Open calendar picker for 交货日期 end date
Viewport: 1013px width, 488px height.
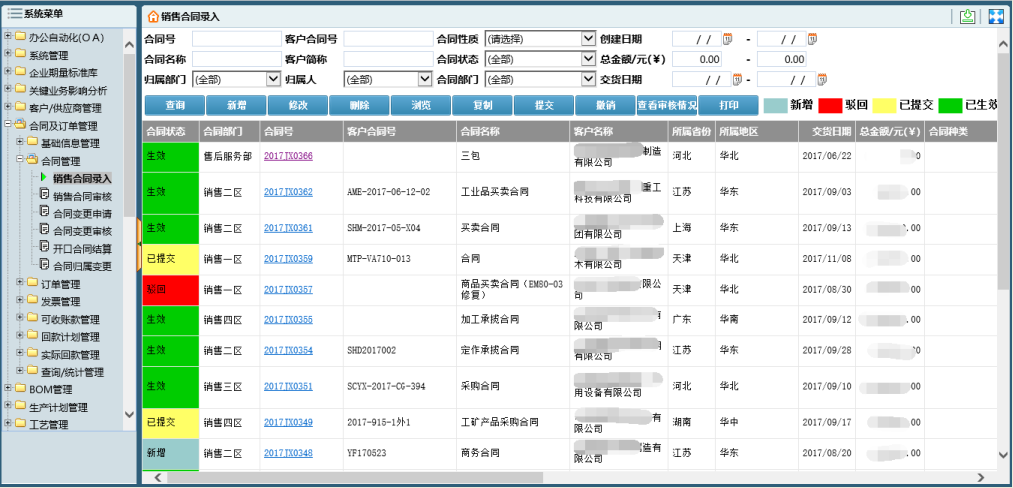pyautogui.click(x=812, y=79)
